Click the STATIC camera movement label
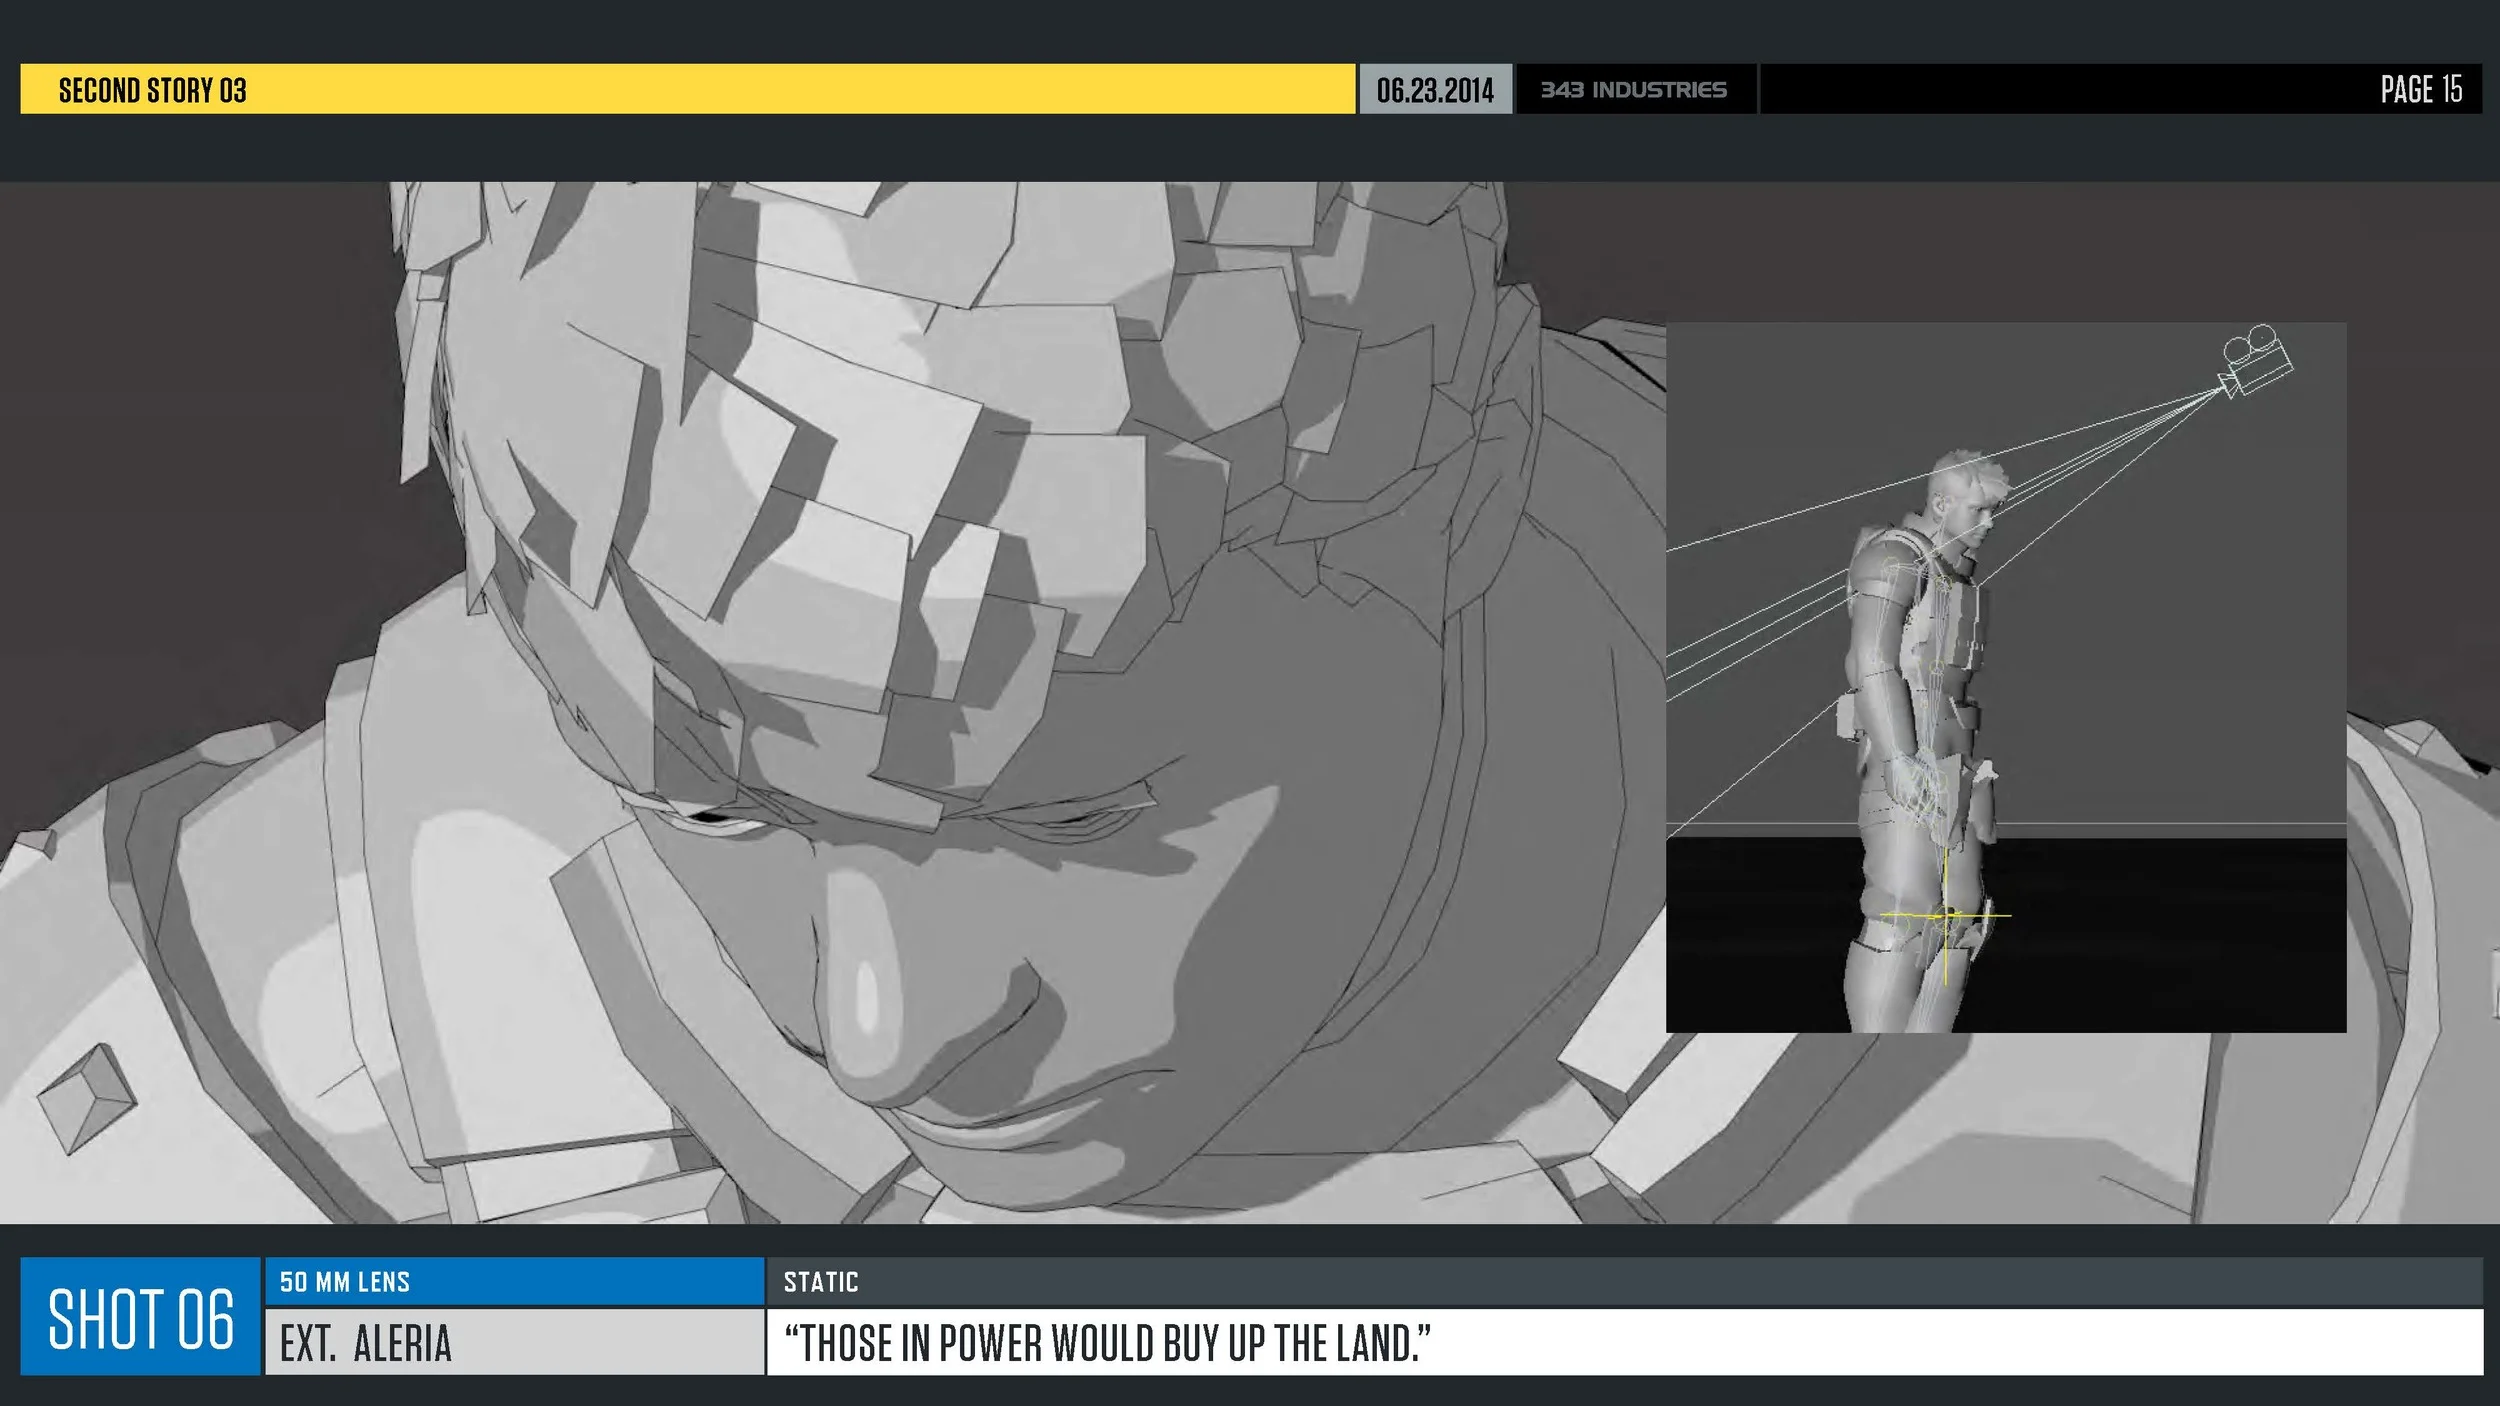 [x=821, y=1282]
